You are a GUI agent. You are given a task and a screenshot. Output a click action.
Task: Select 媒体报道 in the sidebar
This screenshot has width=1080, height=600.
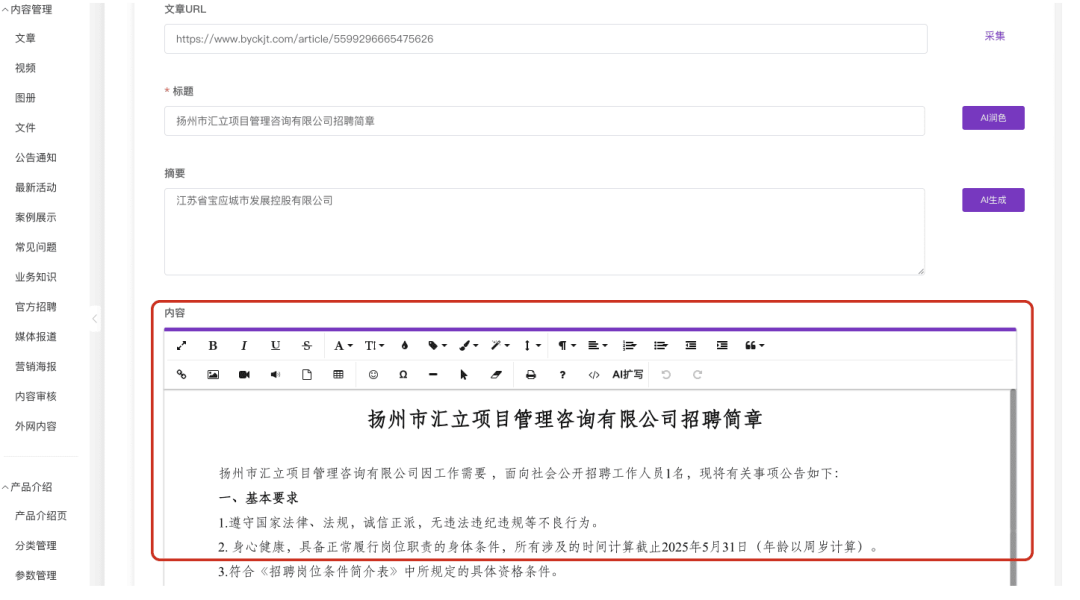pos(36,337)
